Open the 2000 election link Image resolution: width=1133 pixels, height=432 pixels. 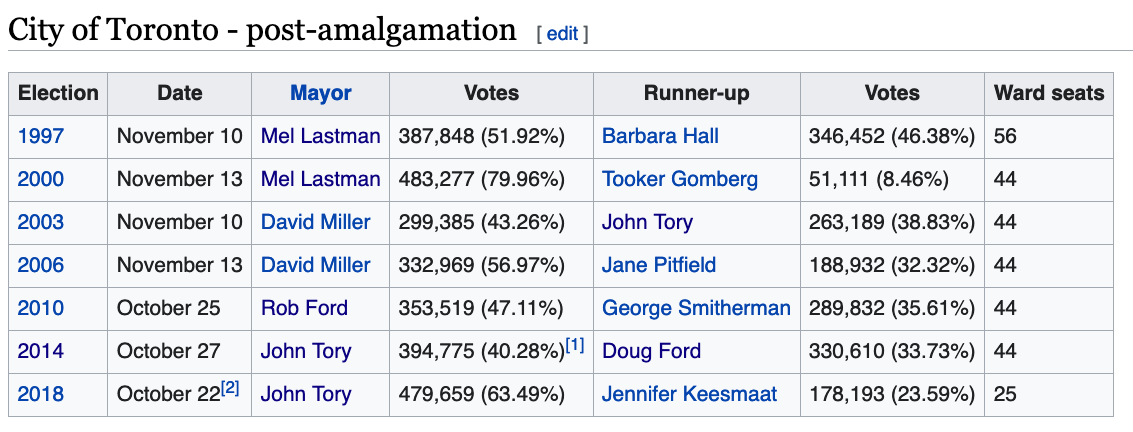40,179
